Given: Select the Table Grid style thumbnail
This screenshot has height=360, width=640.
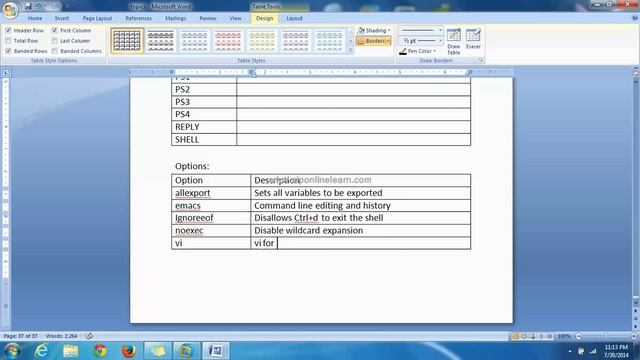Looking at the screenshot, I should [127, 41].
